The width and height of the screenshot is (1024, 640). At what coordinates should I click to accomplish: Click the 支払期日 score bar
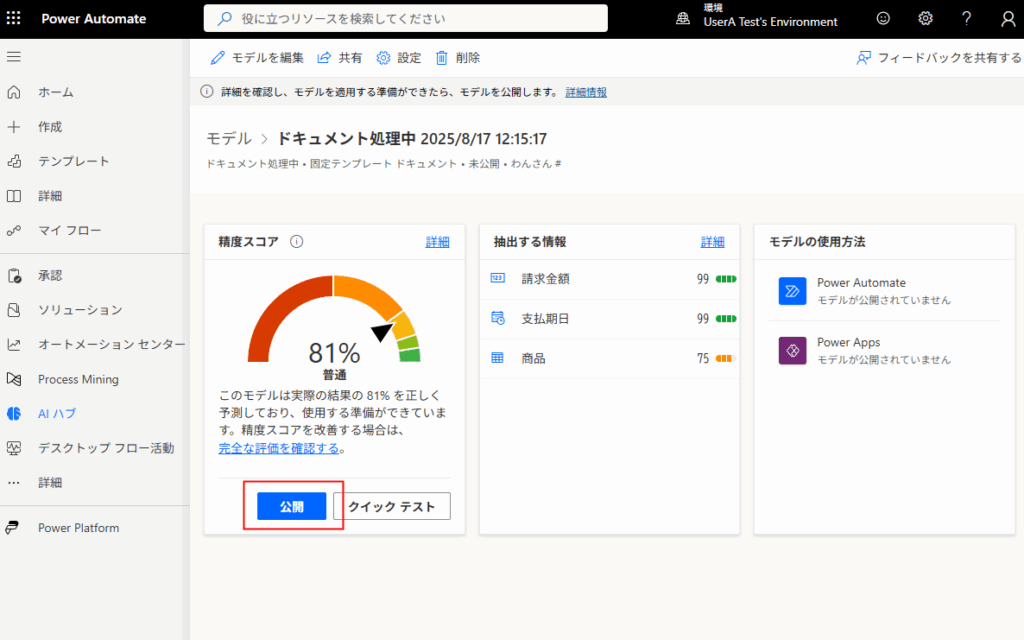click(726, 319)
